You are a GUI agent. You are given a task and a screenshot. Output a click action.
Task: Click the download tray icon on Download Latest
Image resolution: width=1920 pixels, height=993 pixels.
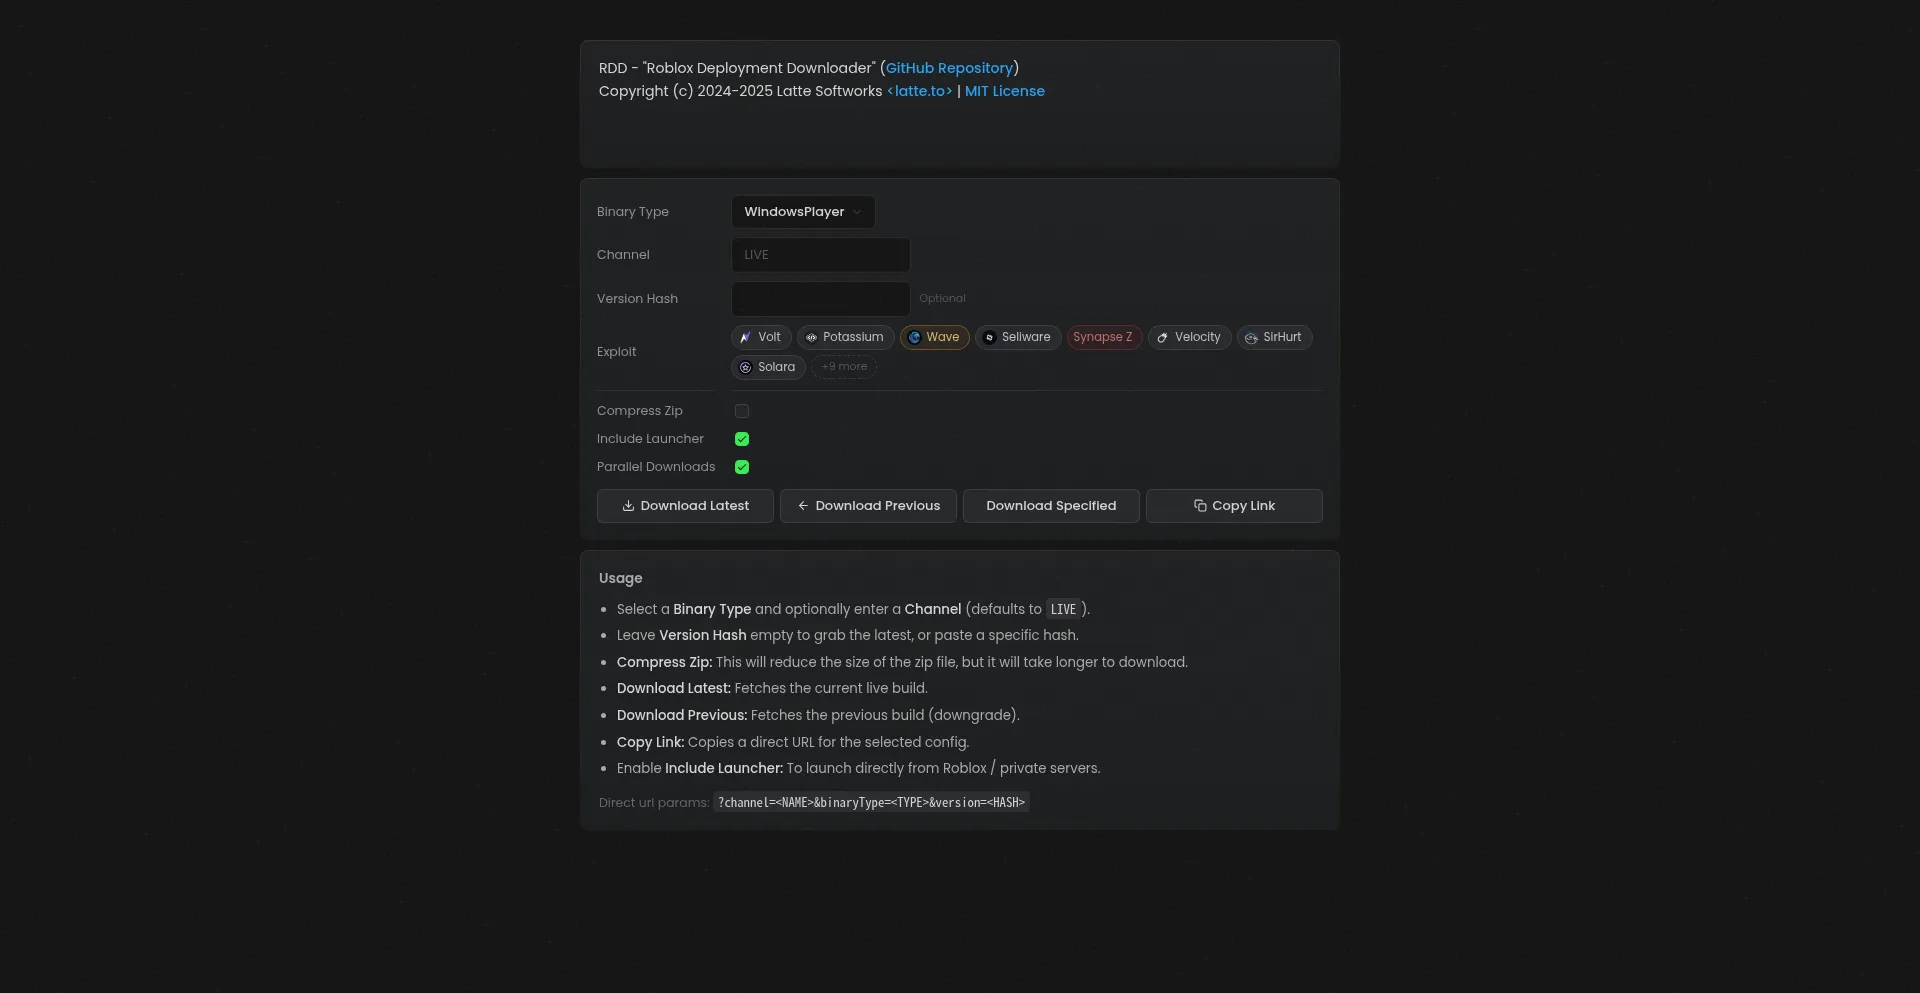[x=628, y=506]
